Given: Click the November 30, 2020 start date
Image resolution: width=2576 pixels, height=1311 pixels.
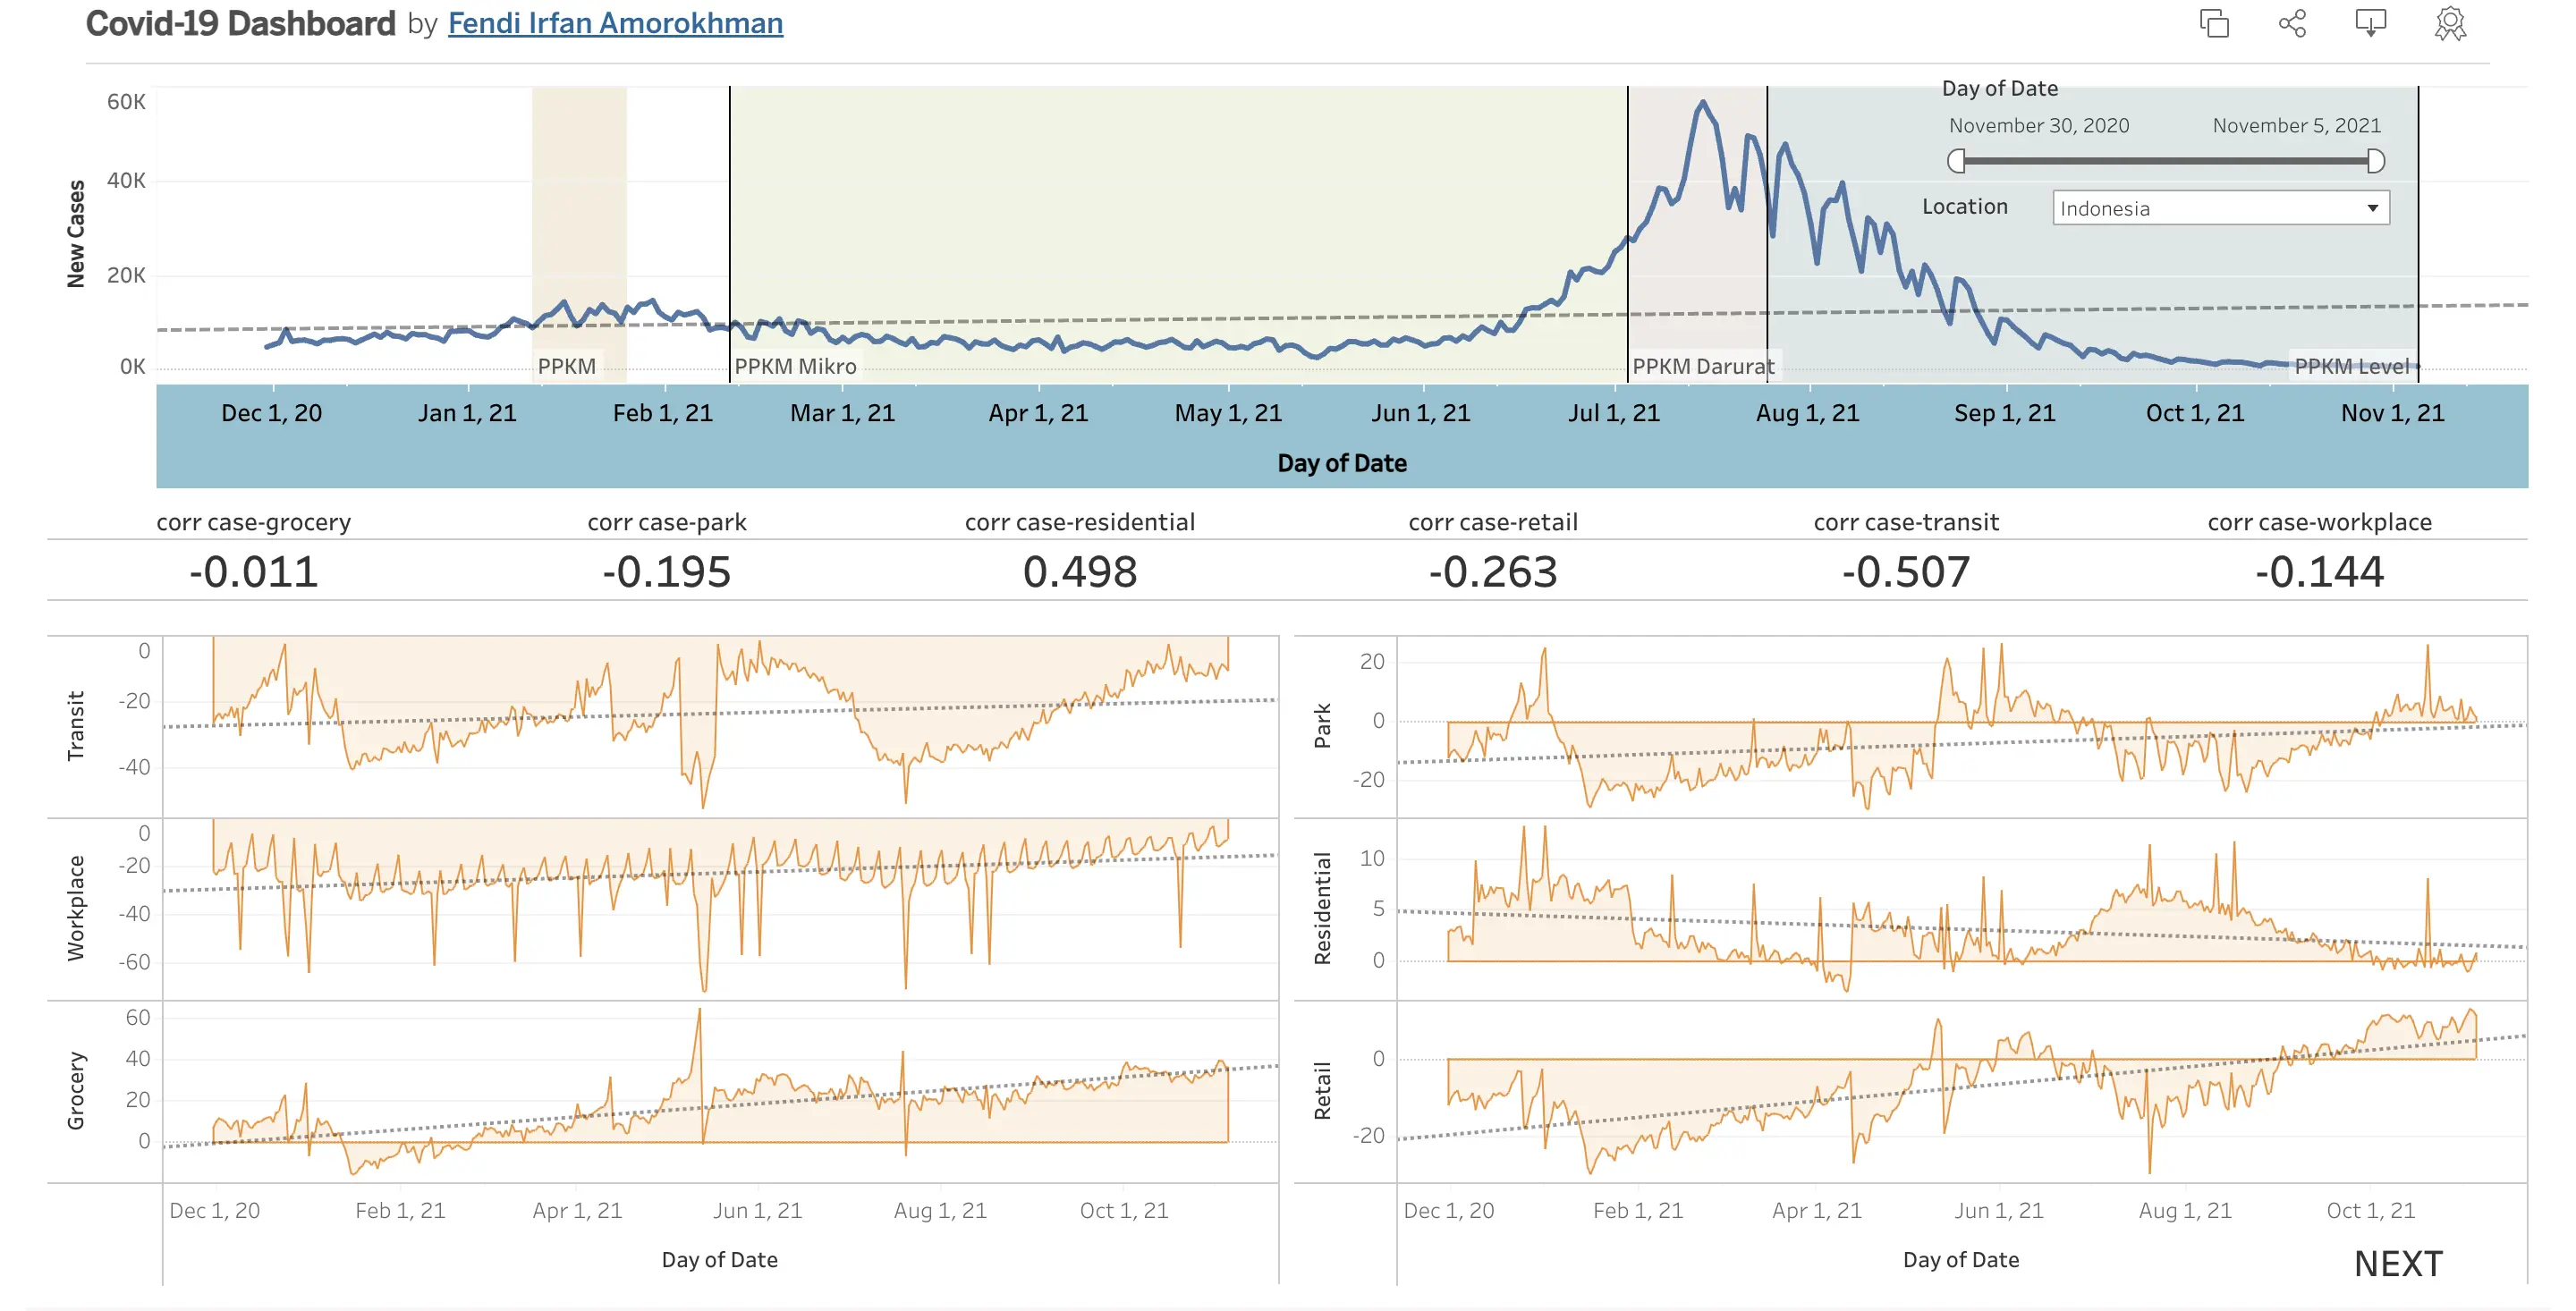Looking at the screenshot, I should click(2038, 126).
